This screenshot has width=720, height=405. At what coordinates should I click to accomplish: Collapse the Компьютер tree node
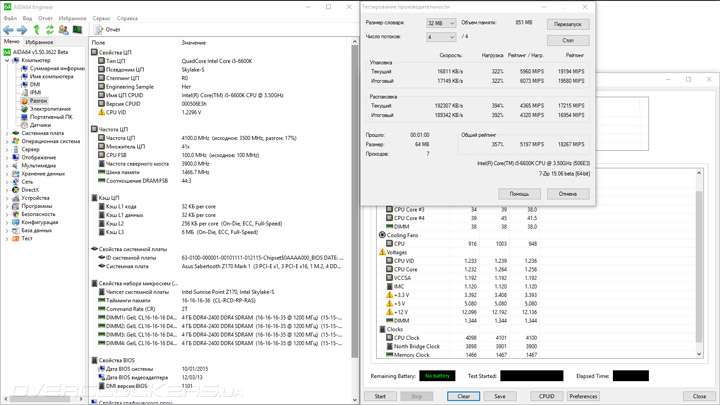click(7, 60)
